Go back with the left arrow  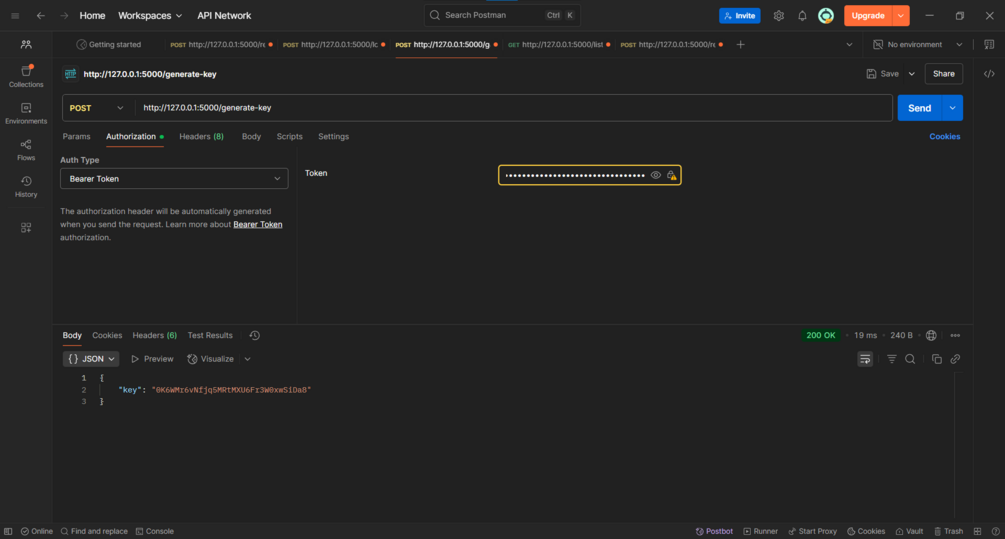41,15
